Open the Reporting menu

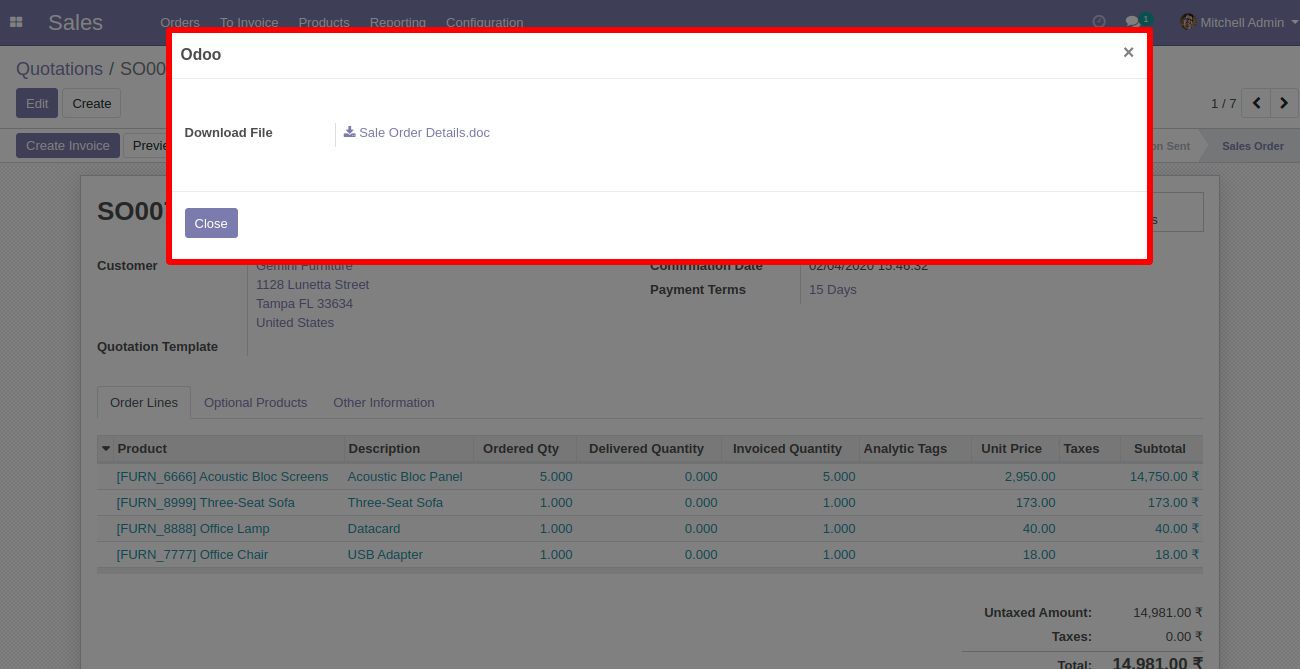click(x=398, y=22)
